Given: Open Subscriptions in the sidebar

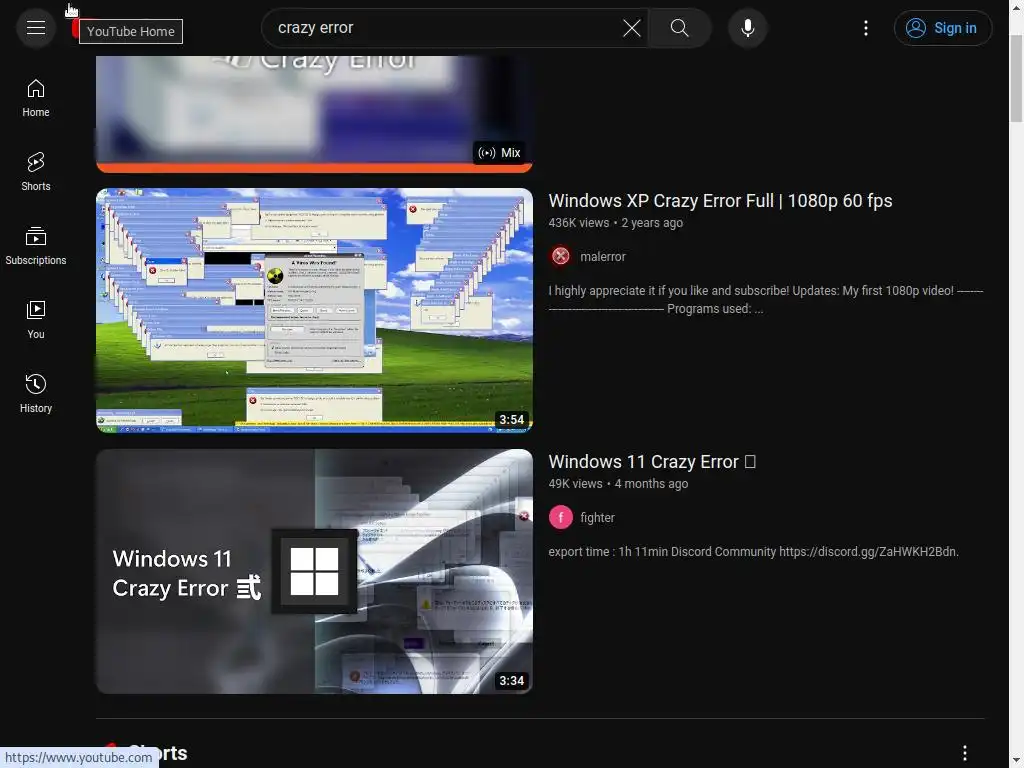Looking at the screenshot, I should pos(36,246).
